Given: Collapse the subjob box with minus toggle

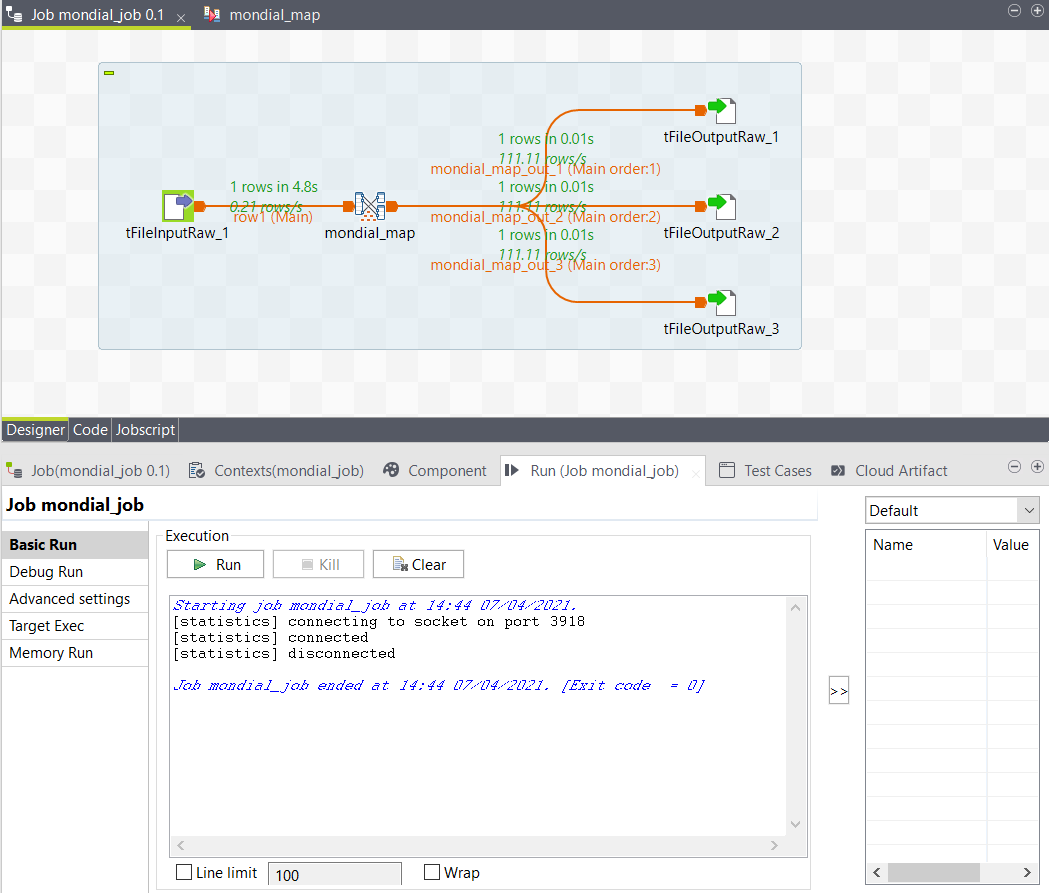Looking at the screenshot, I should click(109, 73).
